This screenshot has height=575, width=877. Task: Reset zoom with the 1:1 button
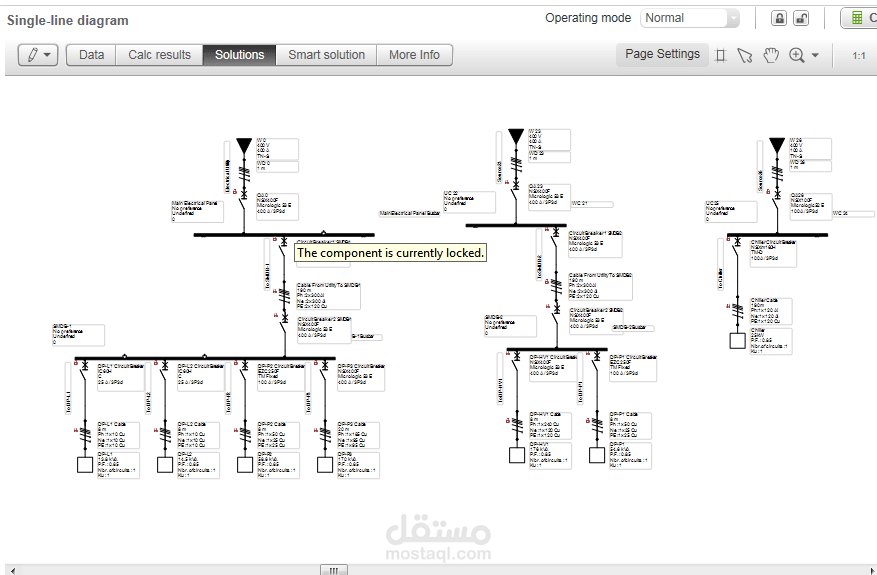click(859, 55)
